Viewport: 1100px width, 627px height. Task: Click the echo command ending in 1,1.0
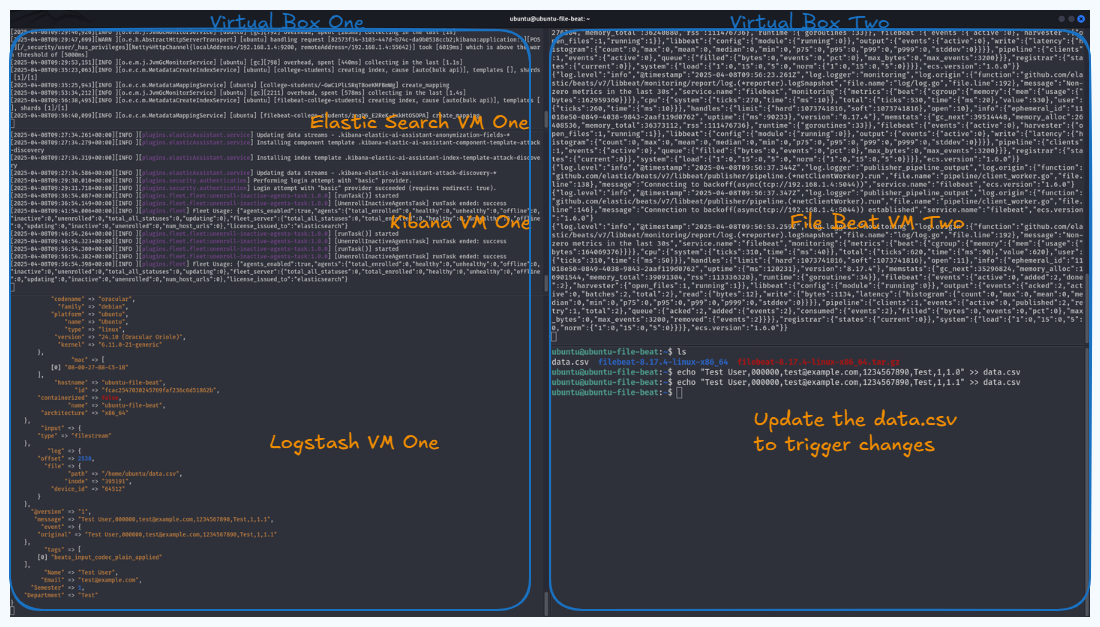click(849, 372)
